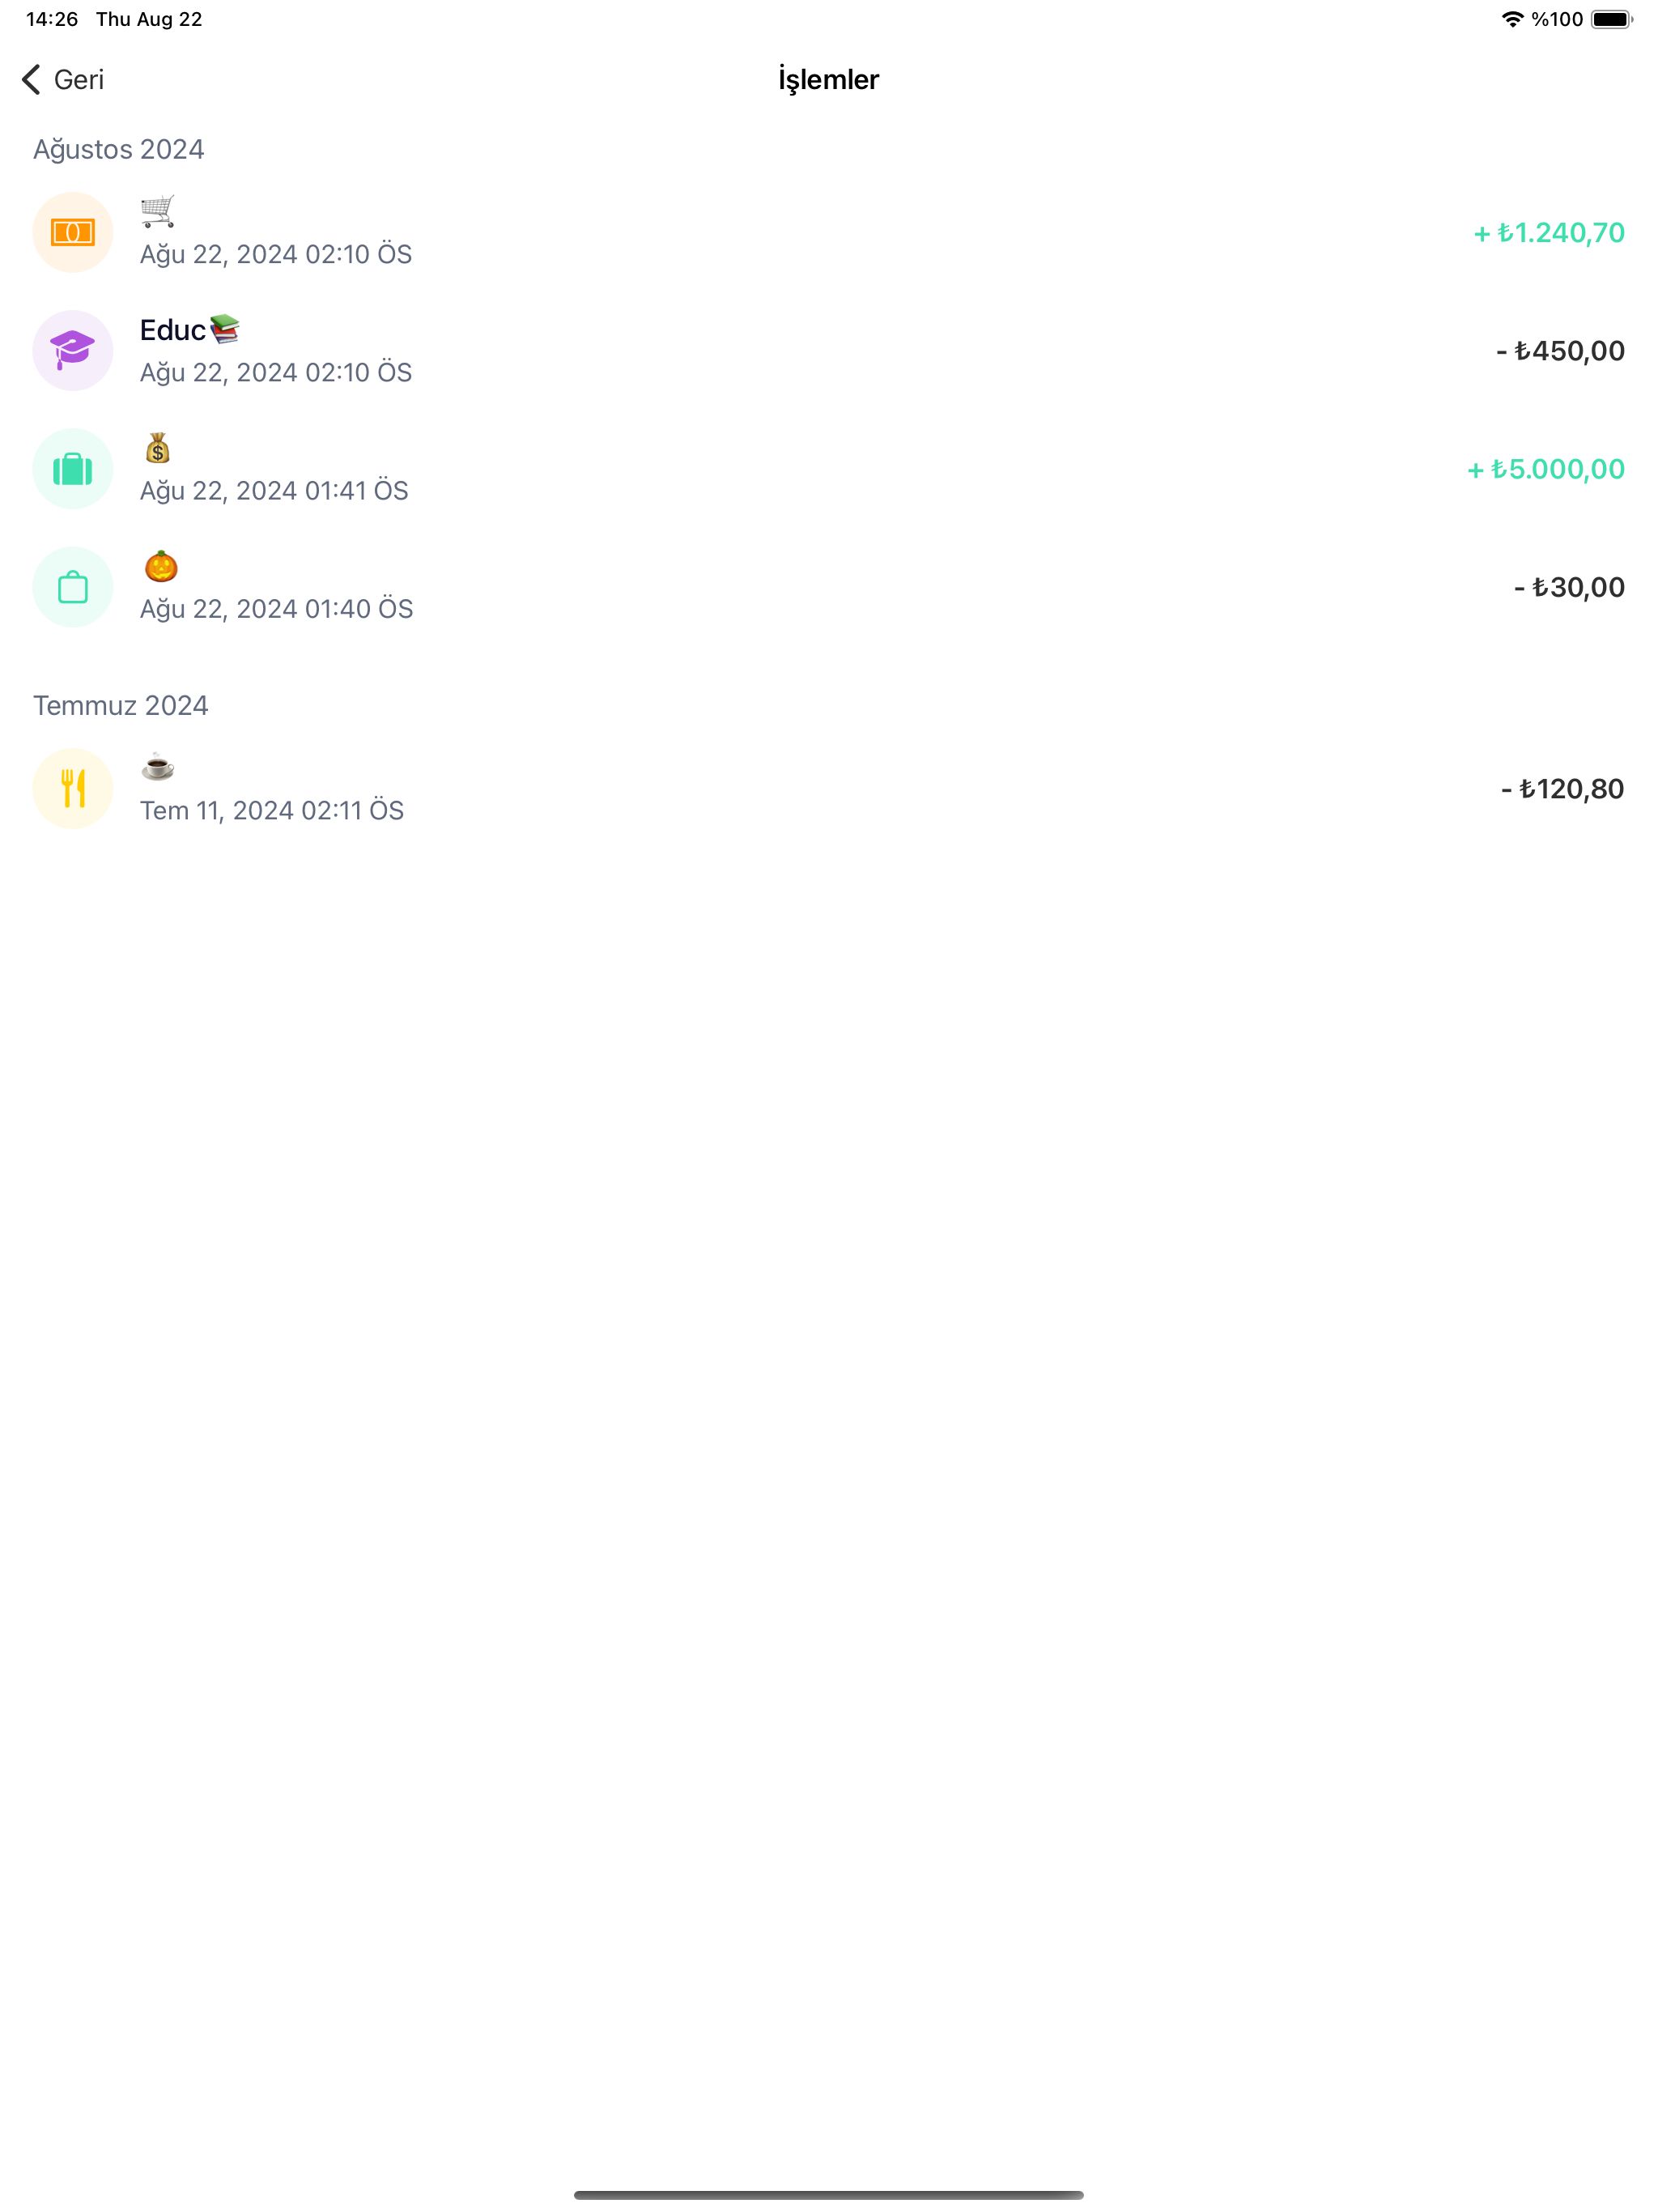This screenshot has height=2212, width=1658.
Task: Open the +₺1.240,70 income transaction
Action: (1548, 233)
